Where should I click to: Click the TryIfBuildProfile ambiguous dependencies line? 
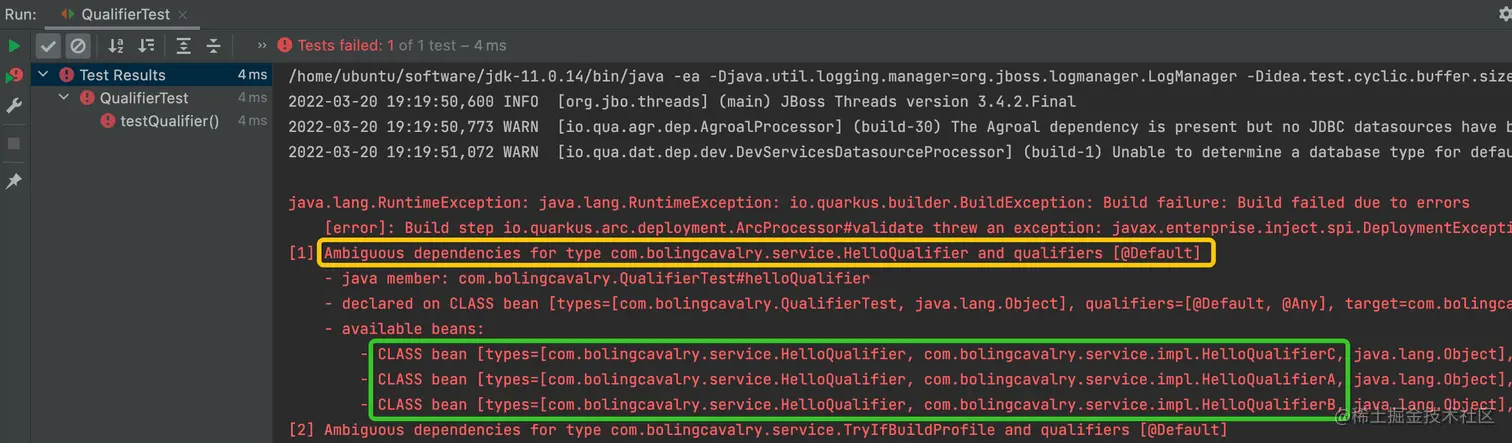click(757, 430)
